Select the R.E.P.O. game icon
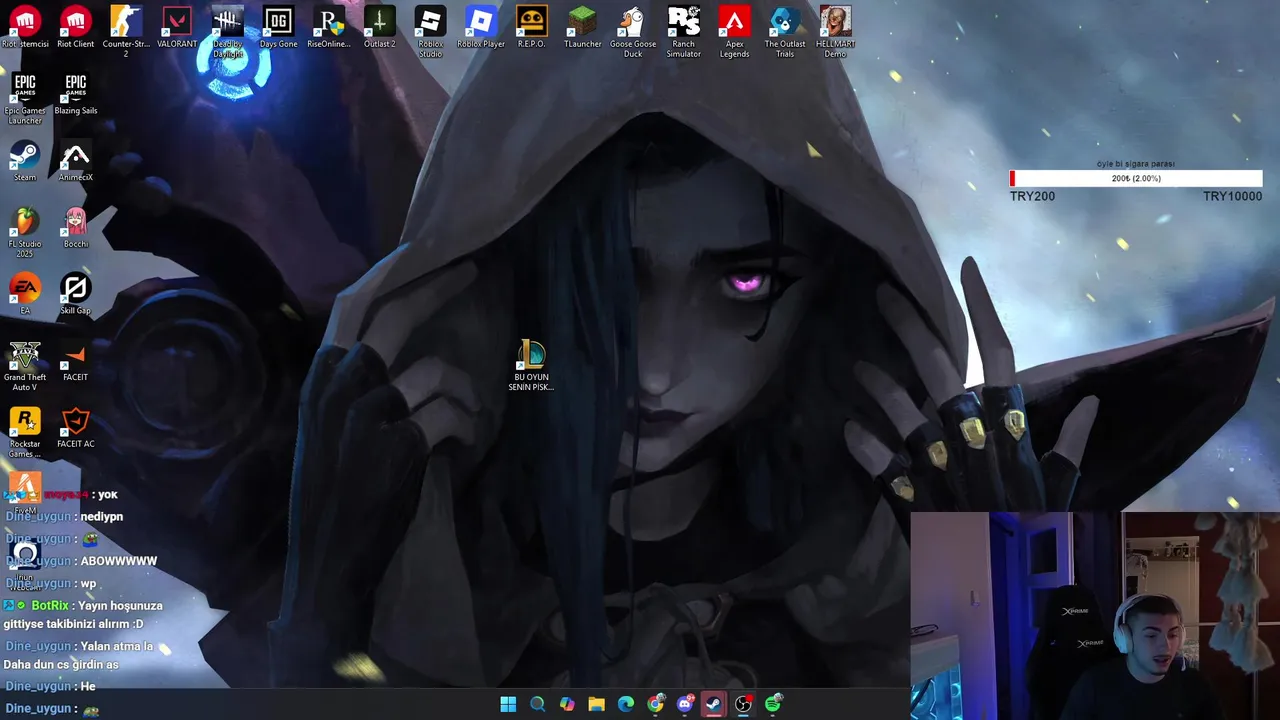This screenshot has height=720, width=1280. point(531,27)
